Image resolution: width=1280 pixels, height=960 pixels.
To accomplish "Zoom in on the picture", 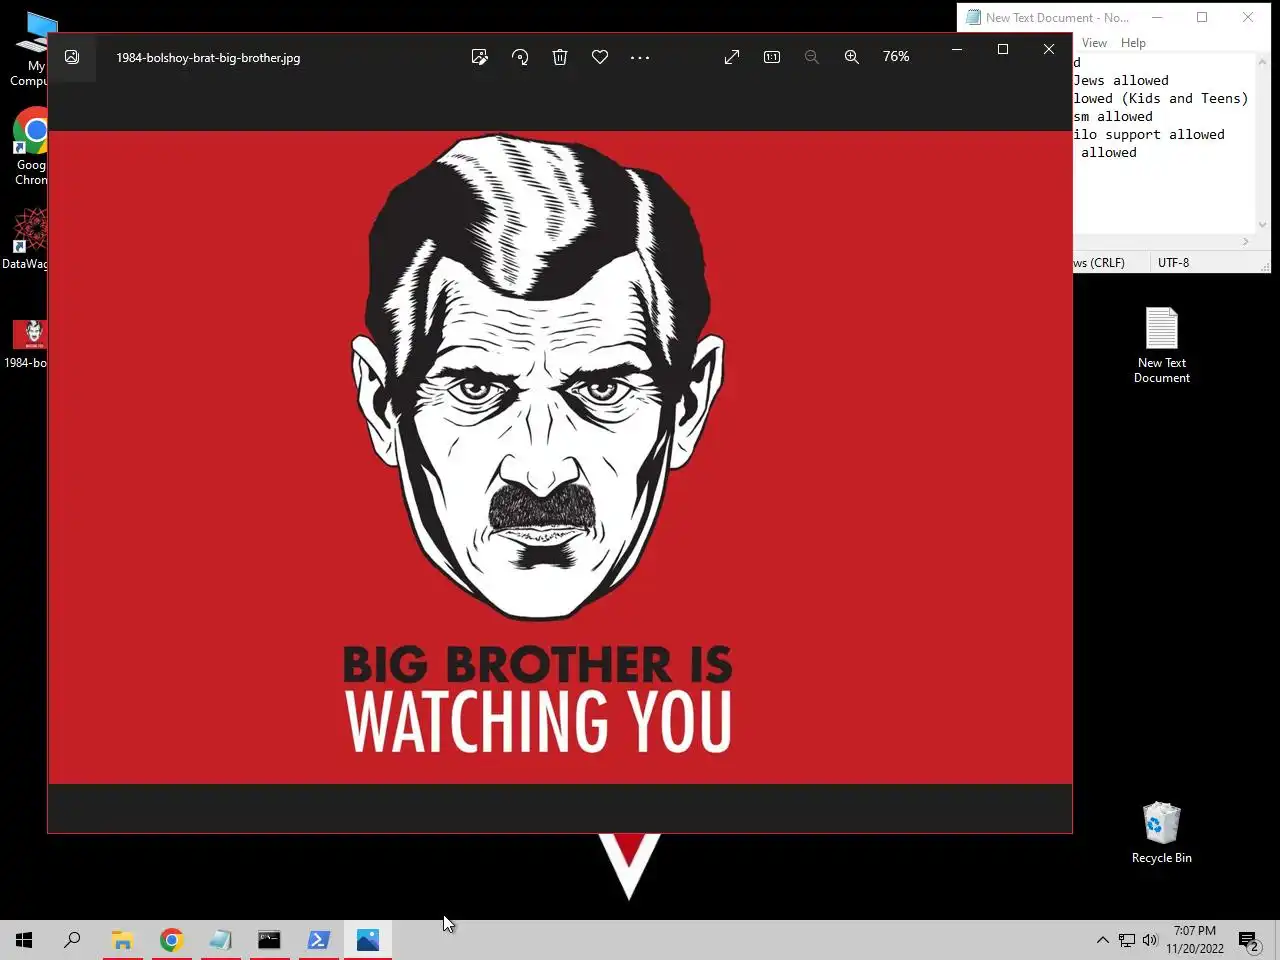I will (x=852, y=57).
